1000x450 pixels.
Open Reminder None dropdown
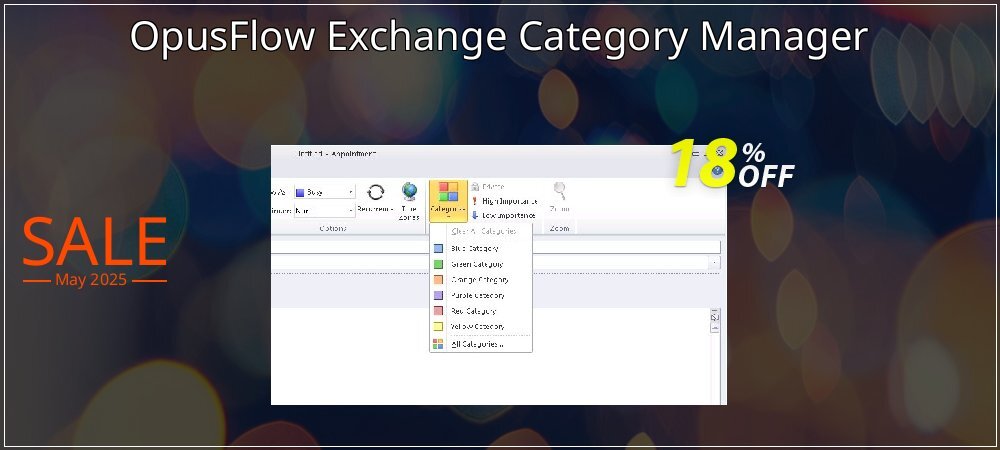[324, 210]
